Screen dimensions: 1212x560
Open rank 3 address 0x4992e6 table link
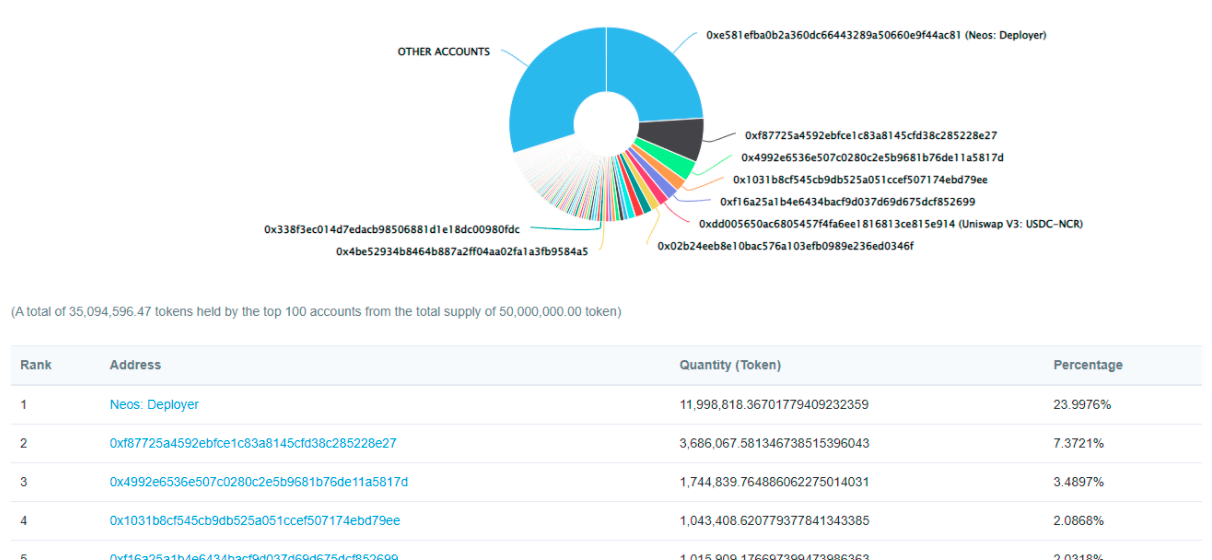(x=258, y=482)
